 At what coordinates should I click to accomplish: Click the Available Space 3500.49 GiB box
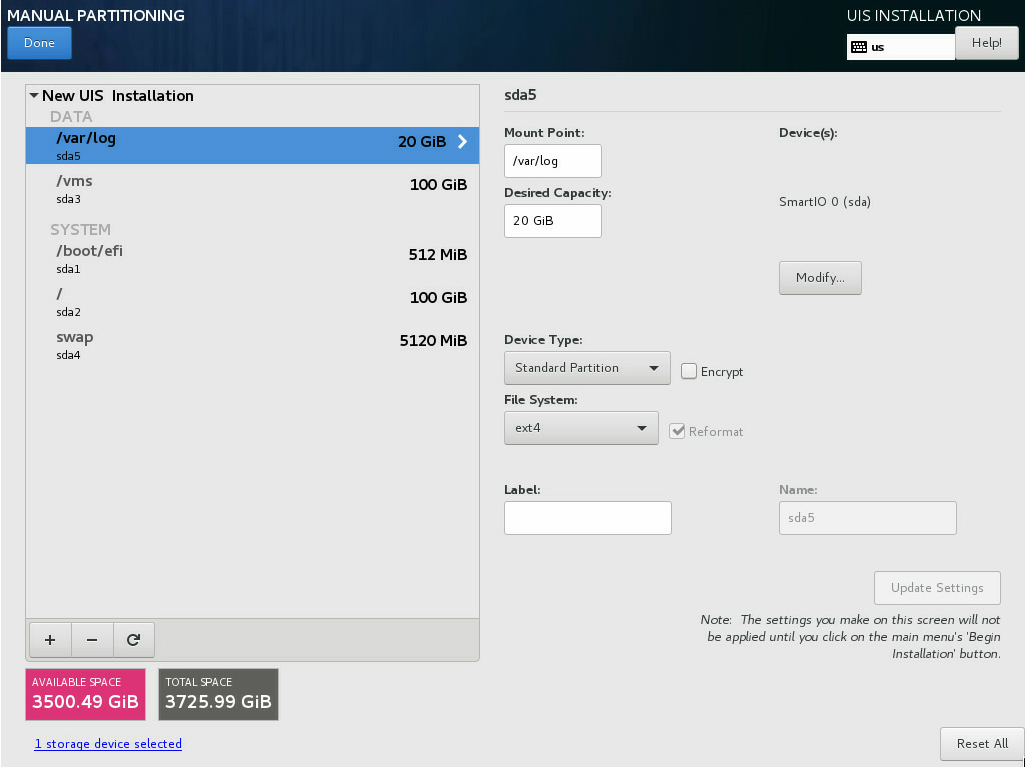[x=85, y=694]
